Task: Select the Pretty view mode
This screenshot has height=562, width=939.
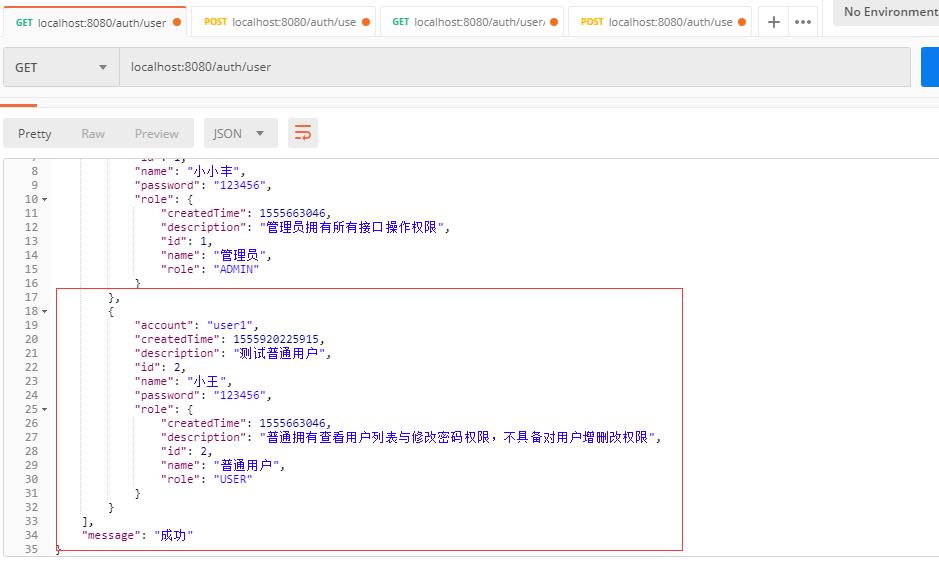Action: pos(35,134)
